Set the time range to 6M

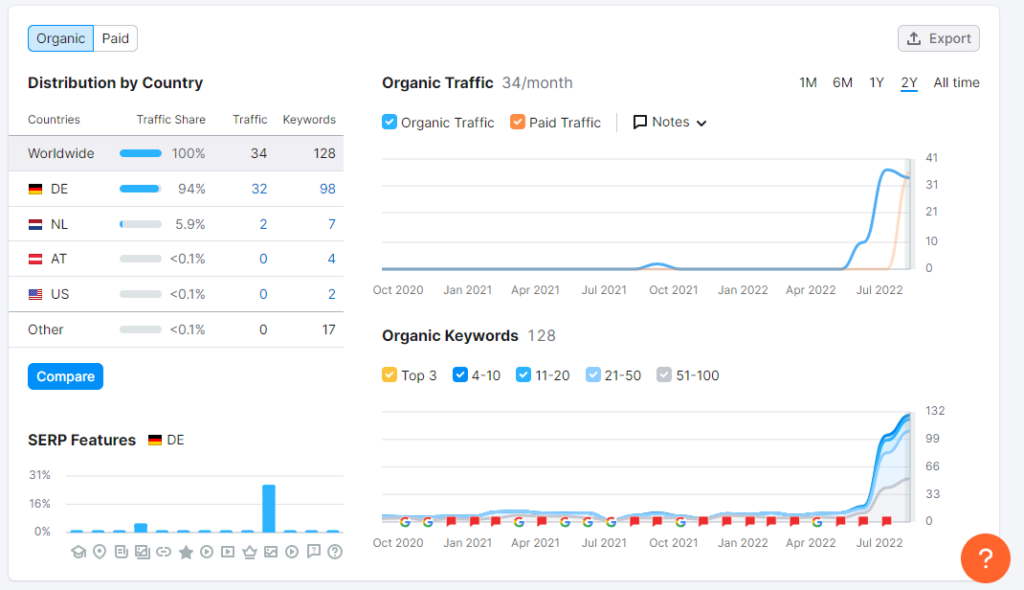point(842,83)
